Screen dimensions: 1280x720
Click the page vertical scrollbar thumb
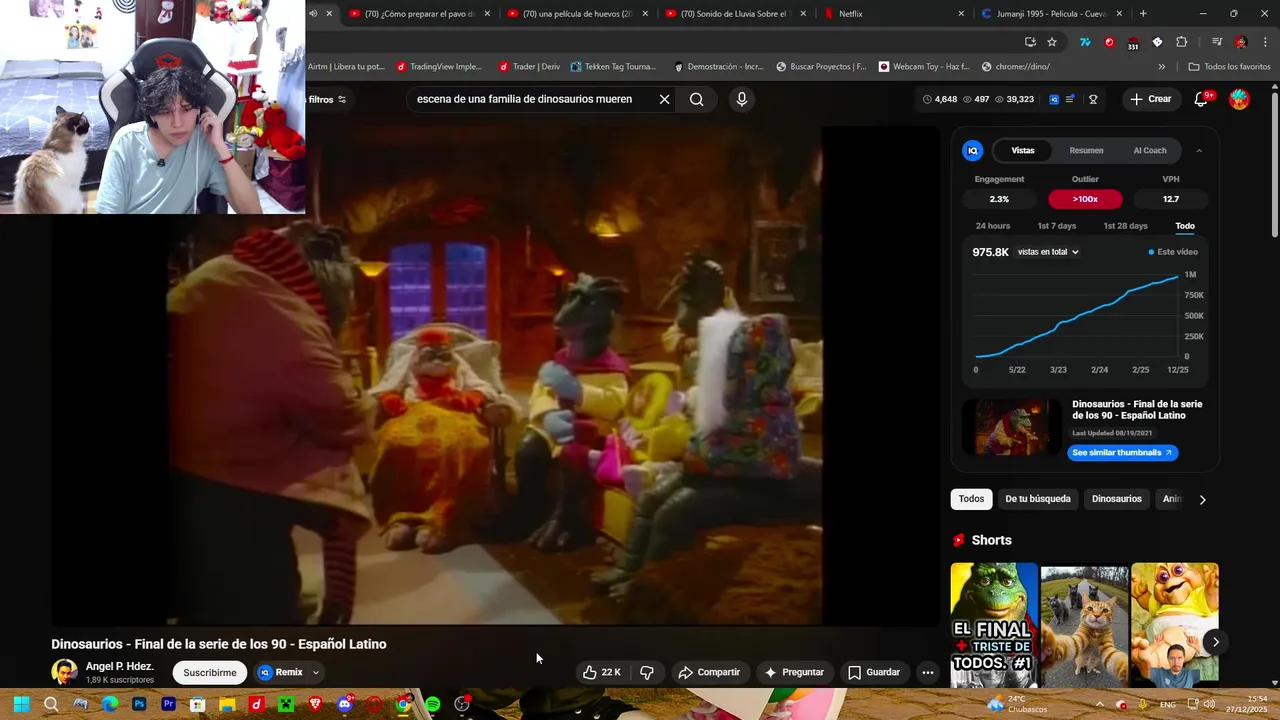click(1274, 165)
